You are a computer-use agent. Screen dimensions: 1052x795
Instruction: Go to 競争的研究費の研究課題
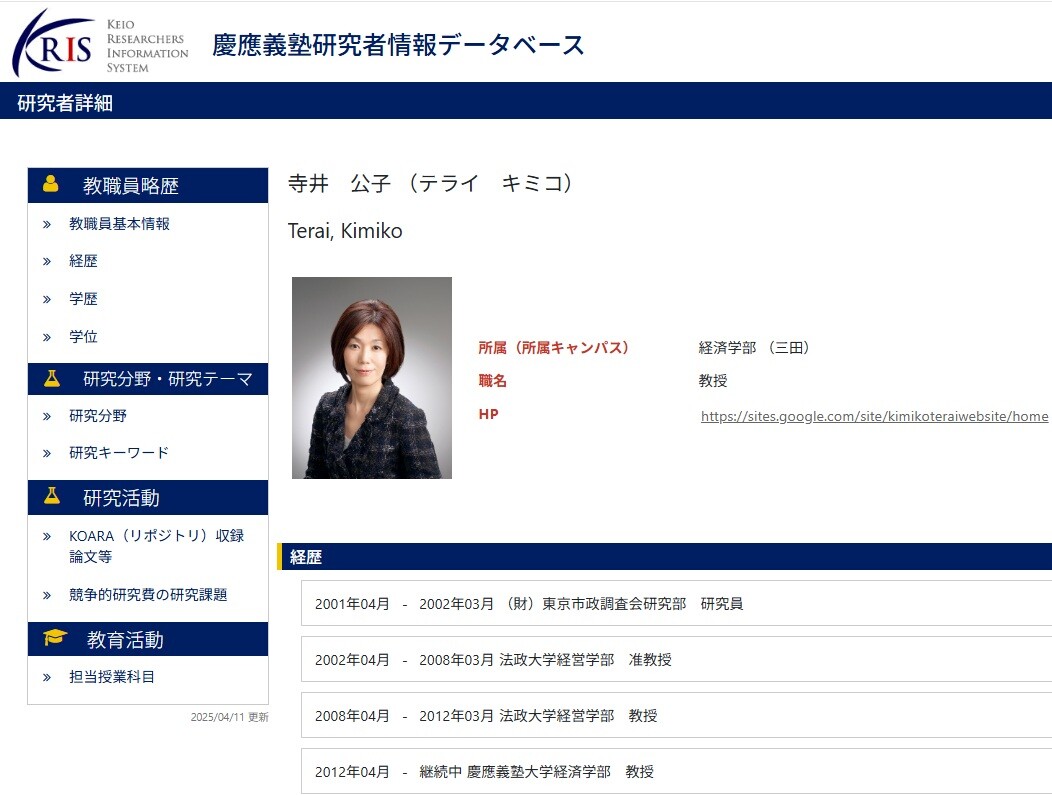(148, 595)
